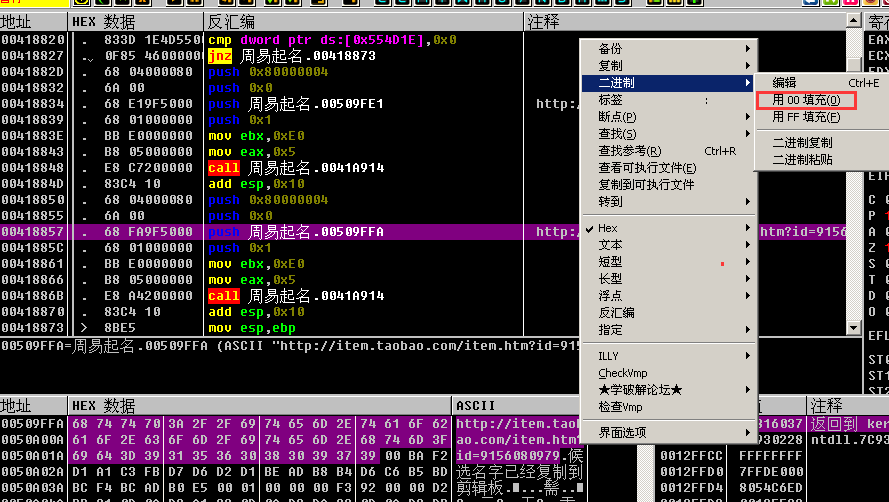Click the disassembly pane 地址 column header

(x=33, y=22)
